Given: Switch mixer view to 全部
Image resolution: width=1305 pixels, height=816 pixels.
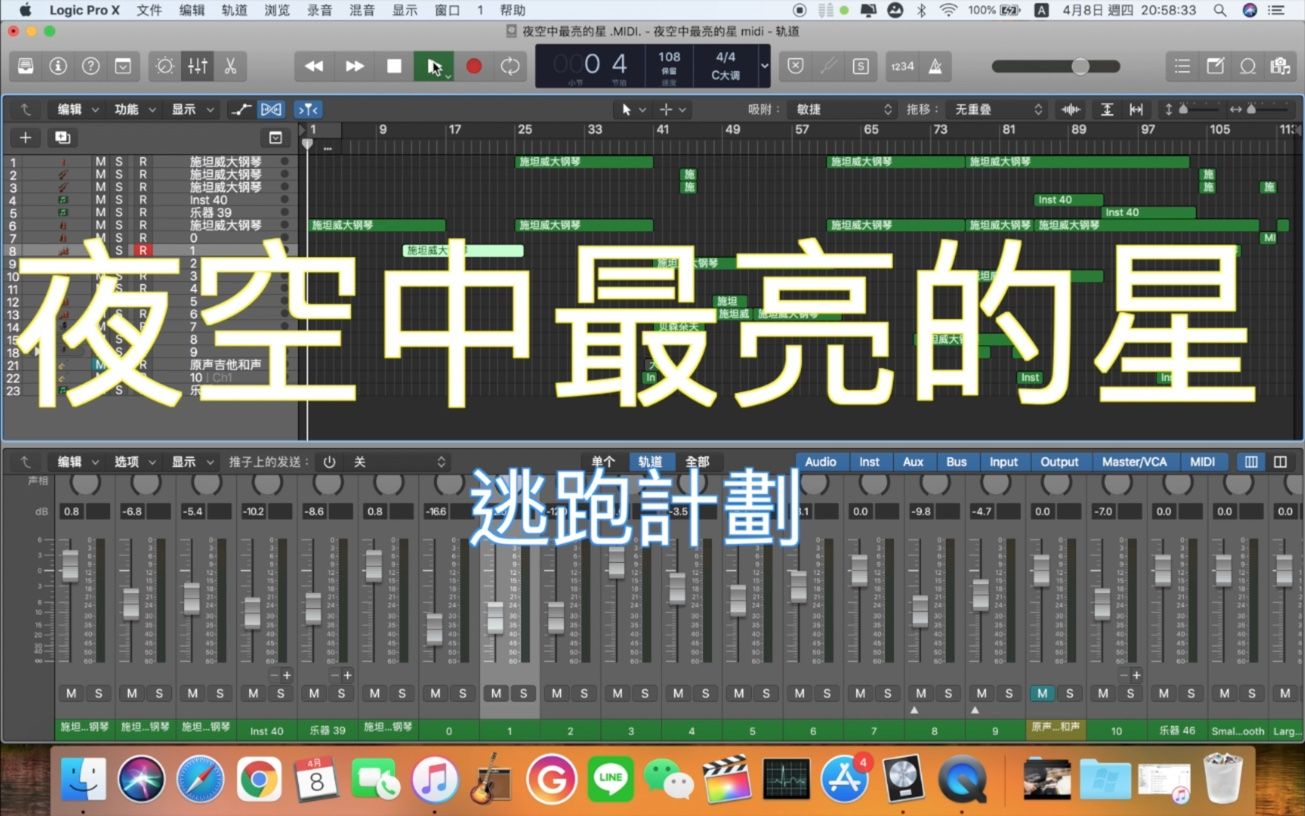Looking at the screenshot, I should pyautogui.click(x=697, y=462).
